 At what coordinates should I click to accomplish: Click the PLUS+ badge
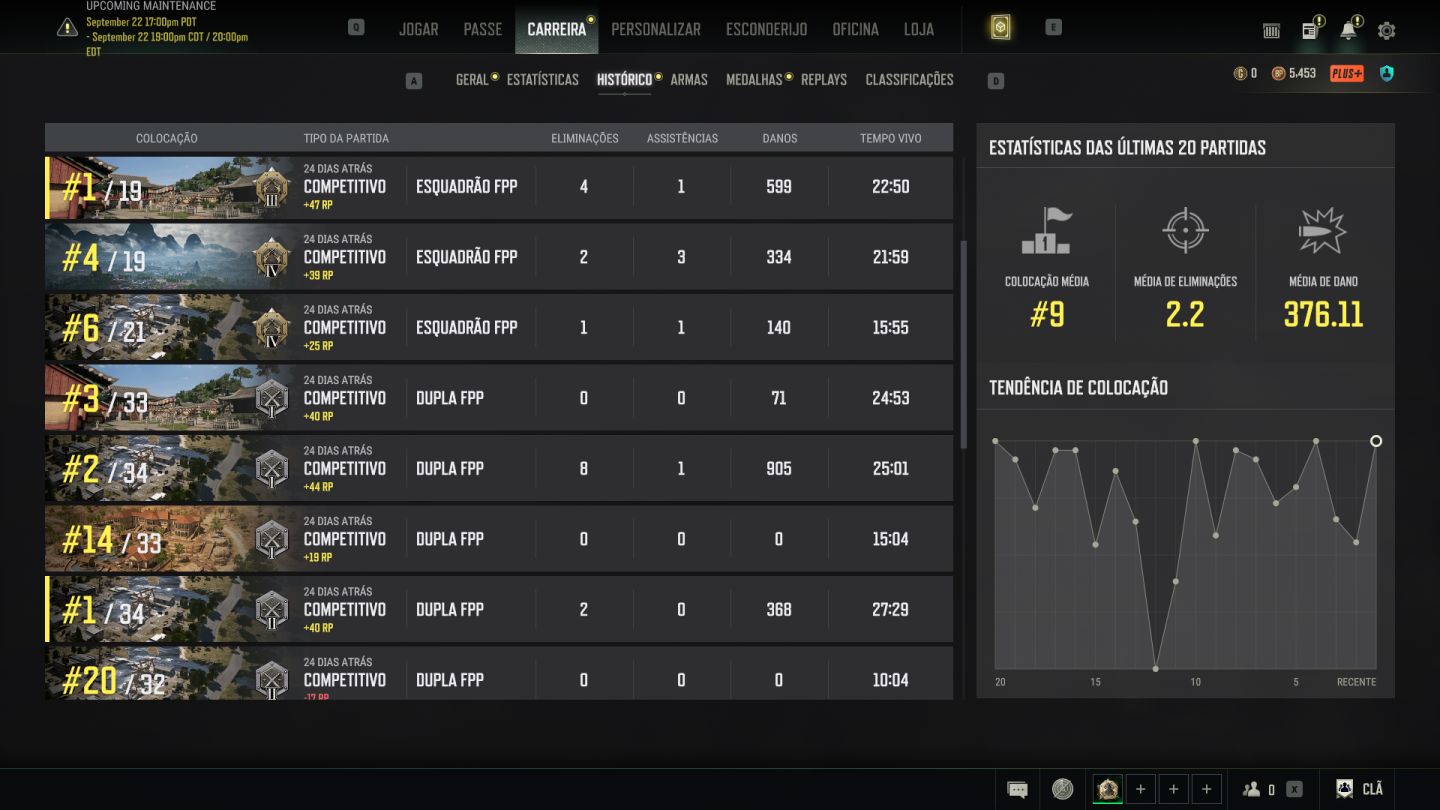coord(1347,73)
